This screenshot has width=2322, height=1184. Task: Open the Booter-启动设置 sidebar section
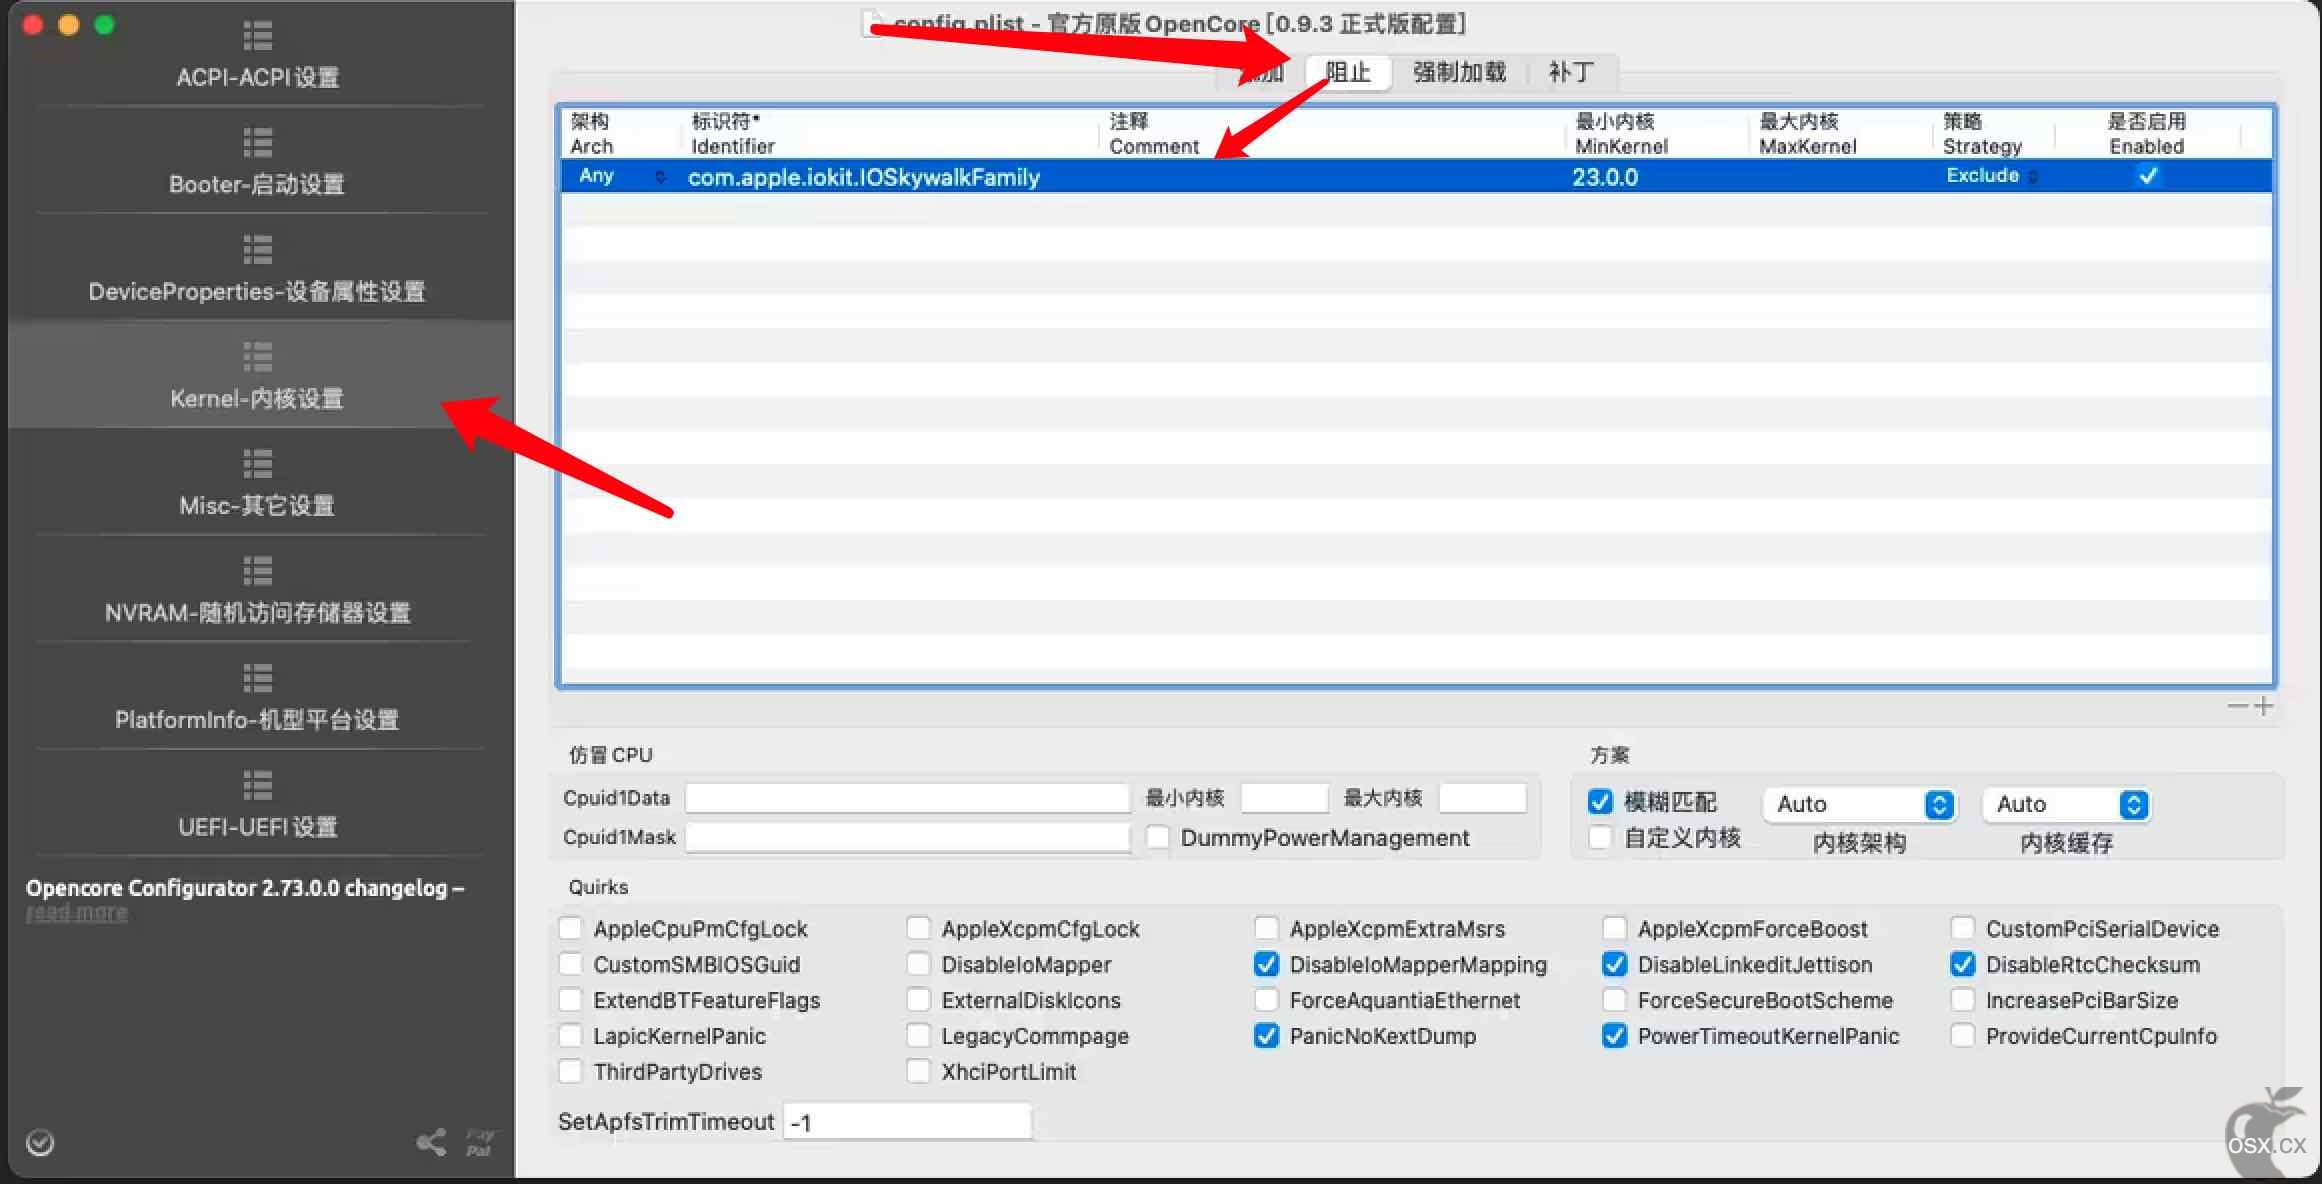pos(258,162)
